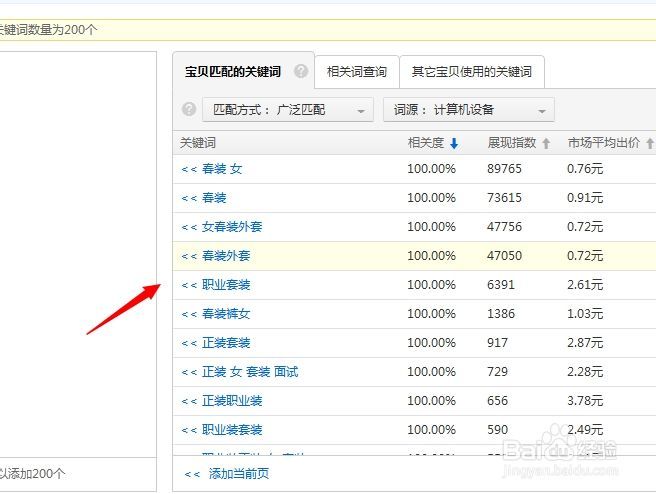Switch to the 其它宝贝使用的关键词 tab
This screenshot has height=494, width=656.
471,72
